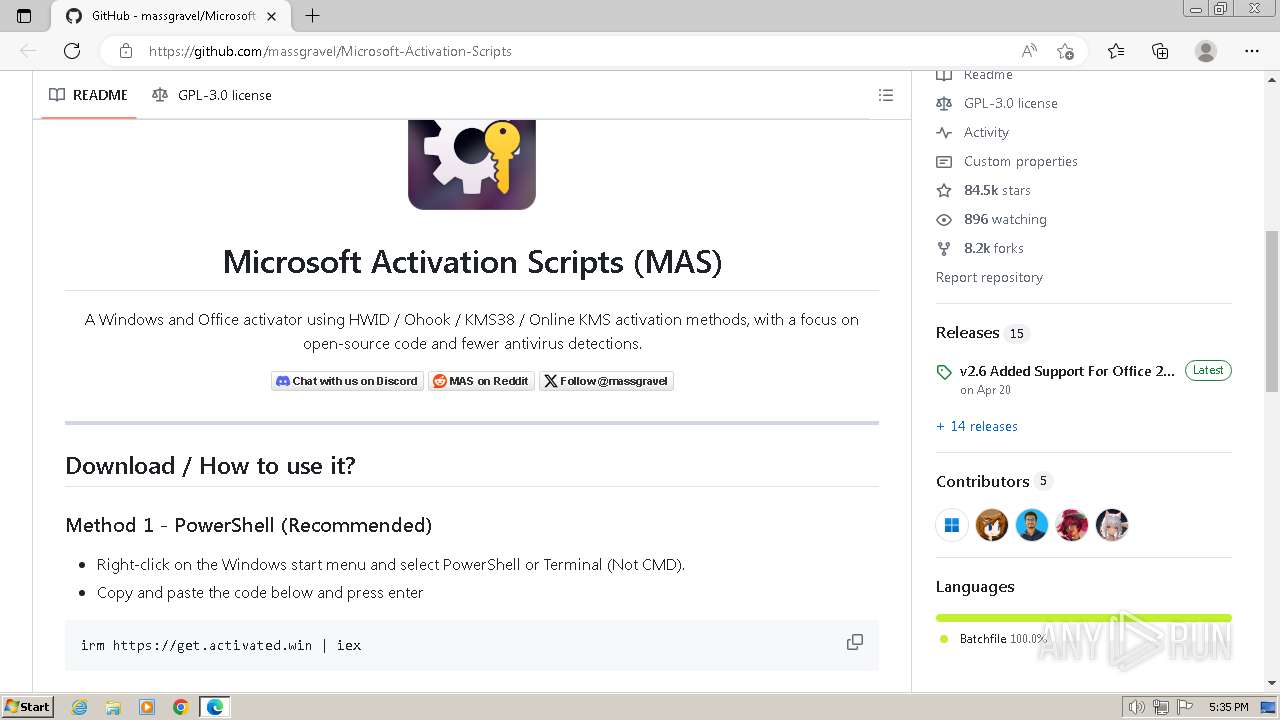1280x720 pixels.
Task: View site information lock icon
Action: point(126,51)
